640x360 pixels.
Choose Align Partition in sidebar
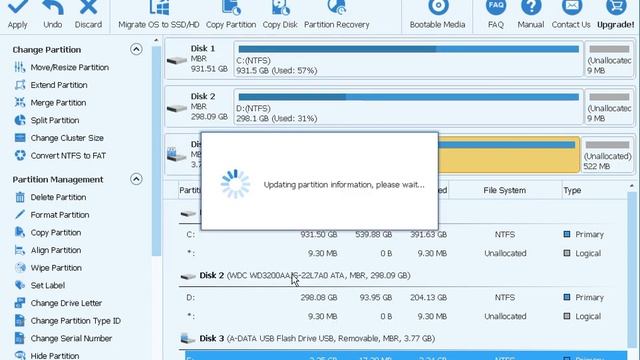48,250
